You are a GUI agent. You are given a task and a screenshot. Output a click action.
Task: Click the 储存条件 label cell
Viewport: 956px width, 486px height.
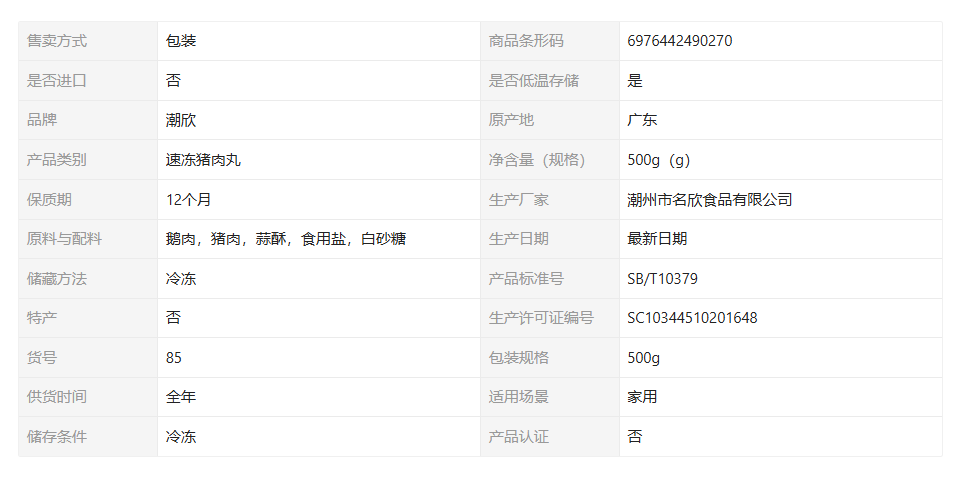click(x=88, y=437)
